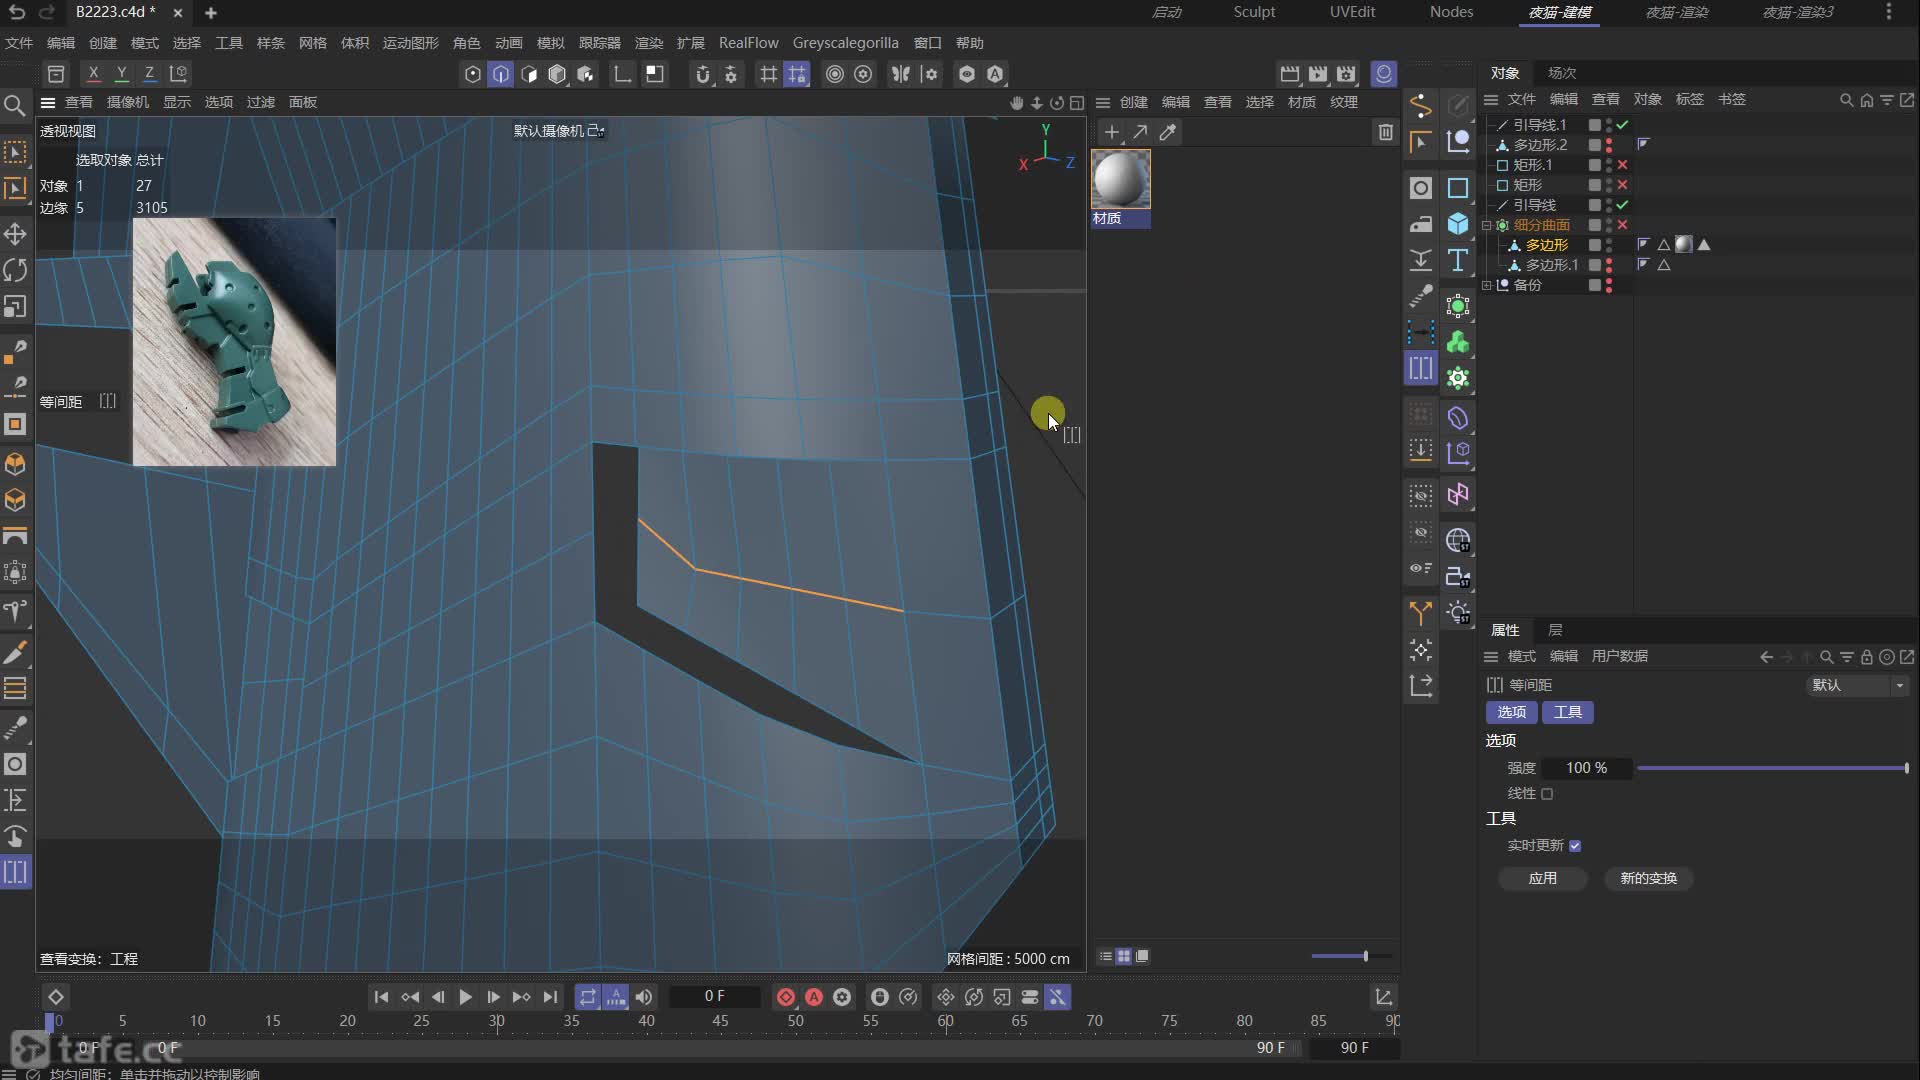Click the 新的变换 button

(1648, 878)
